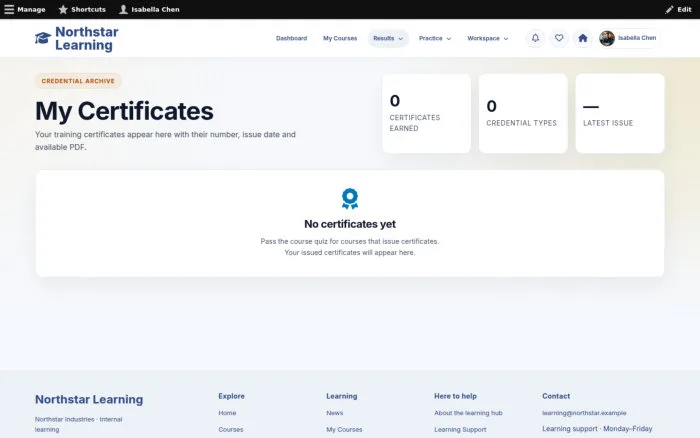Expand the Practice dropdown menu

pos(435,38)
